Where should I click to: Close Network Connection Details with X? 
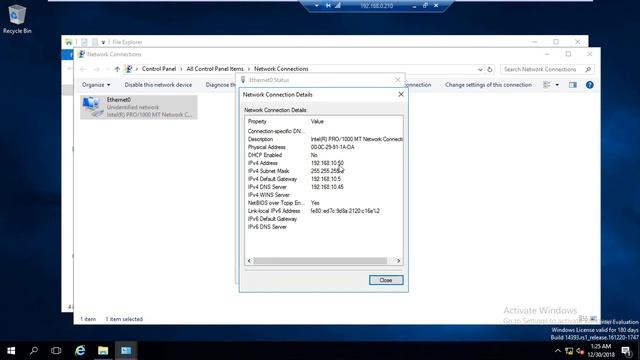click(x=401, y=94)
